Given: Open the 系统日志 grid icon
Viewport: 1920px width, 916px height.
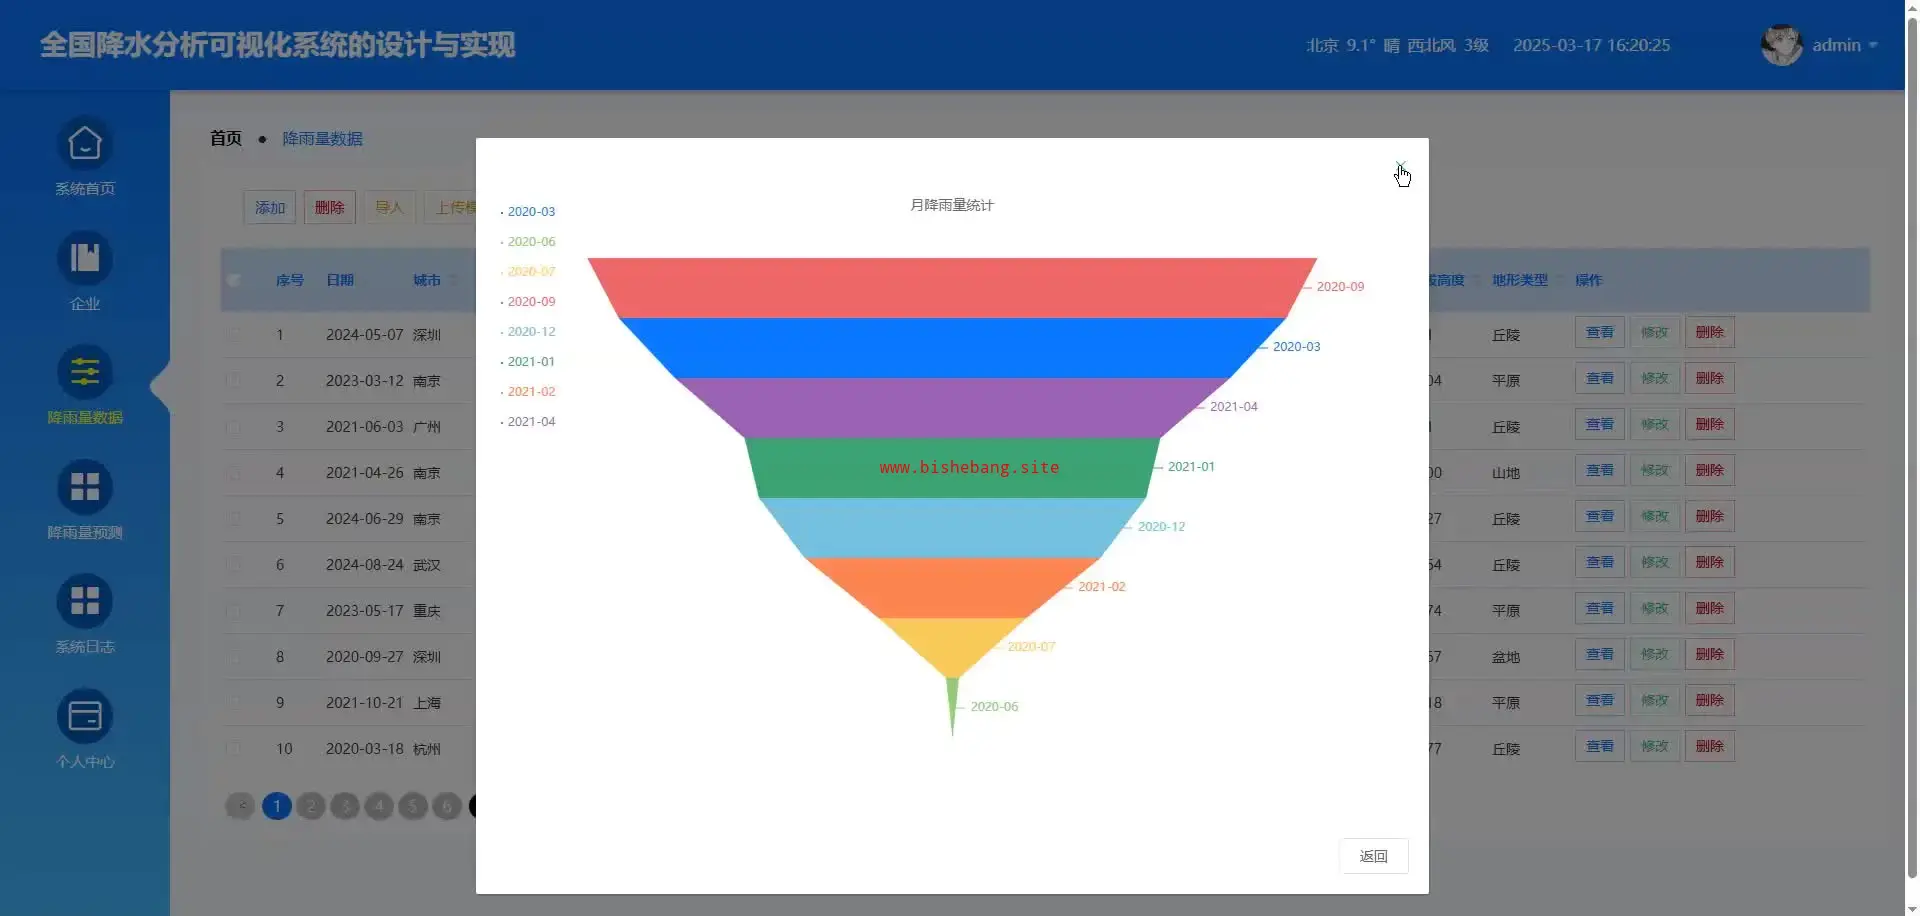Looking at the screenshot, I should coord(85,602).
